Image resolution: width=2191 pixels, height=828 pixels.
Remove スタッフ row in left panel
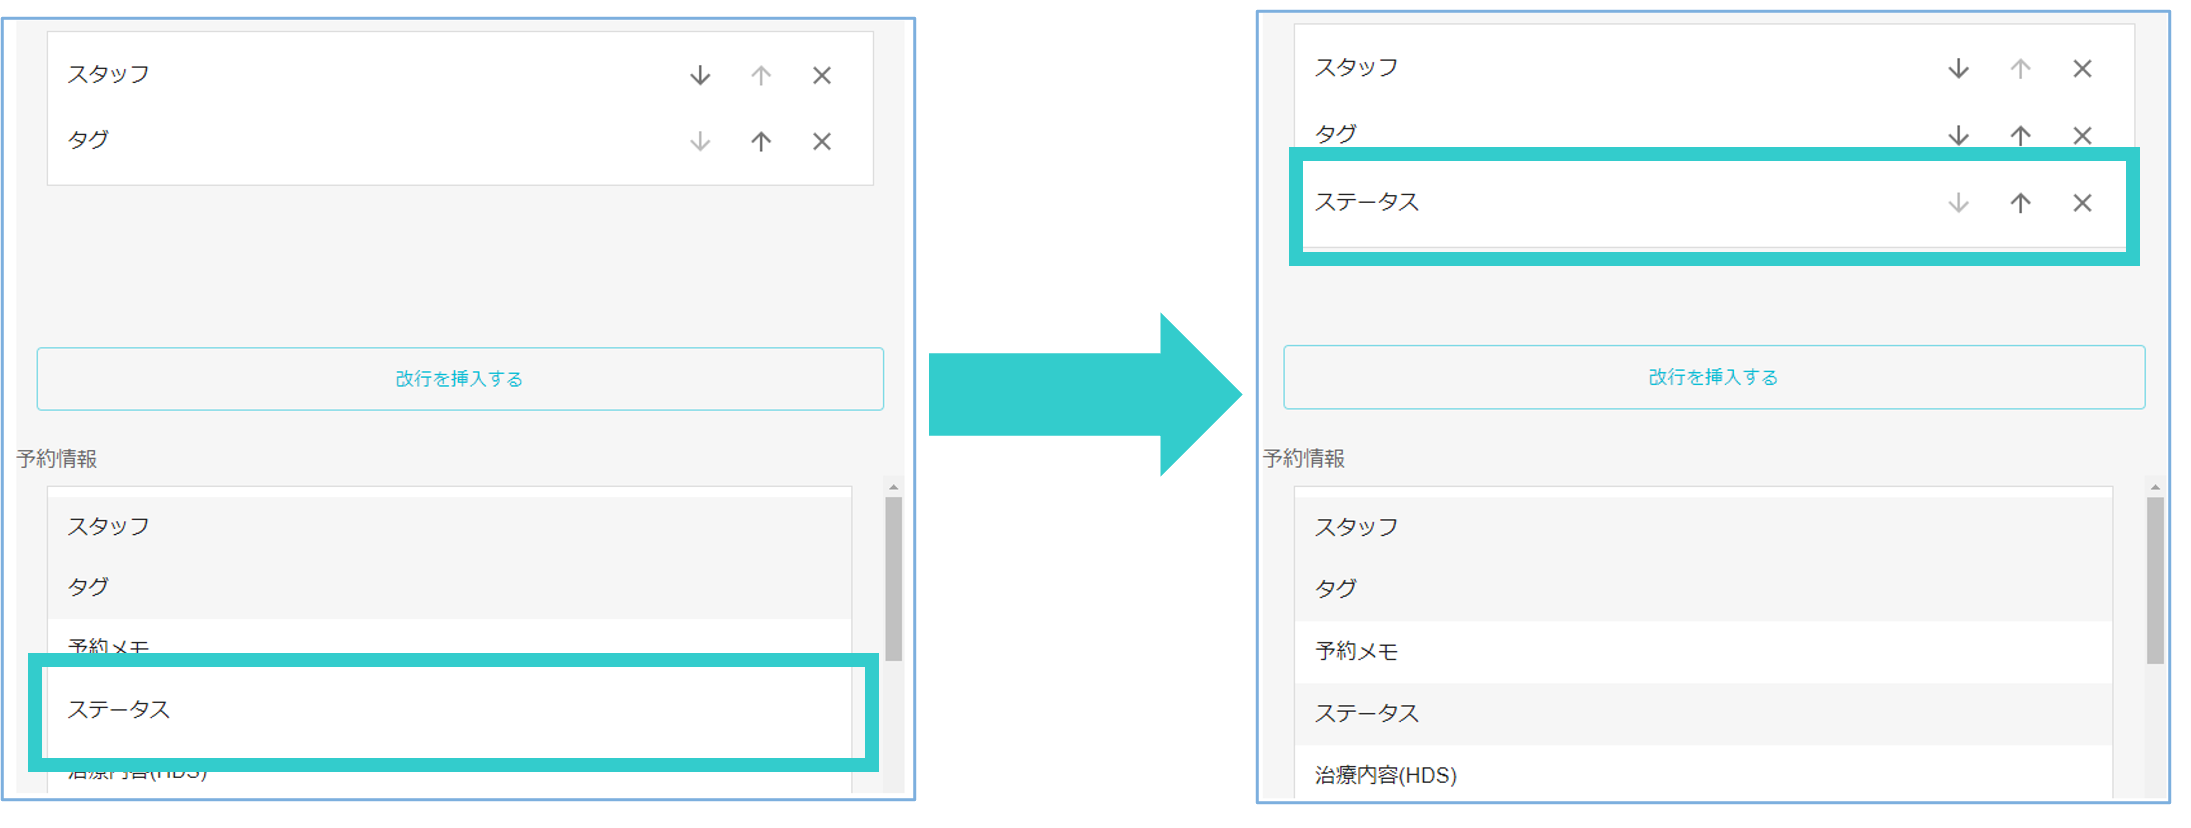coord(822,75)
